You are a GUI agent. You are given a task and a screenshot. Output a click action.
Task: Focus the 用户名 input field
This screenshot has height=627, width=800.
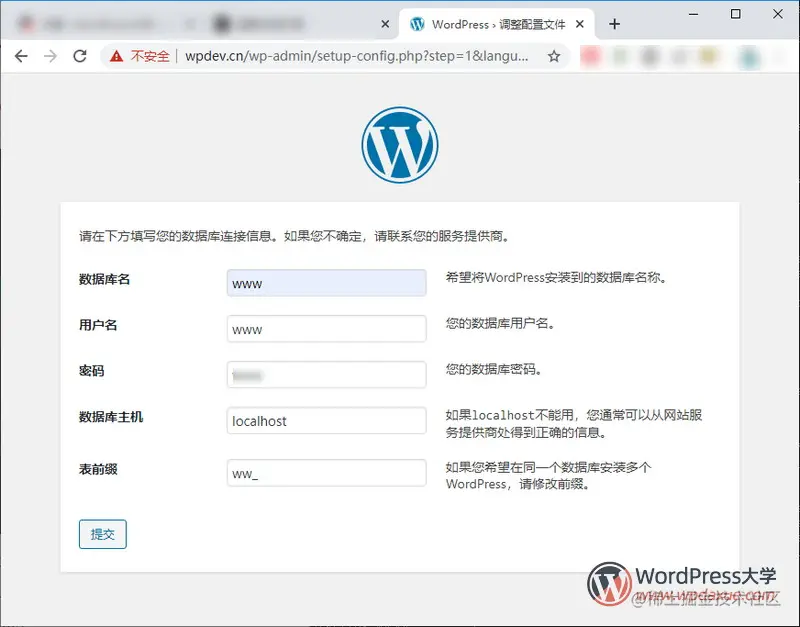(327, 329)
